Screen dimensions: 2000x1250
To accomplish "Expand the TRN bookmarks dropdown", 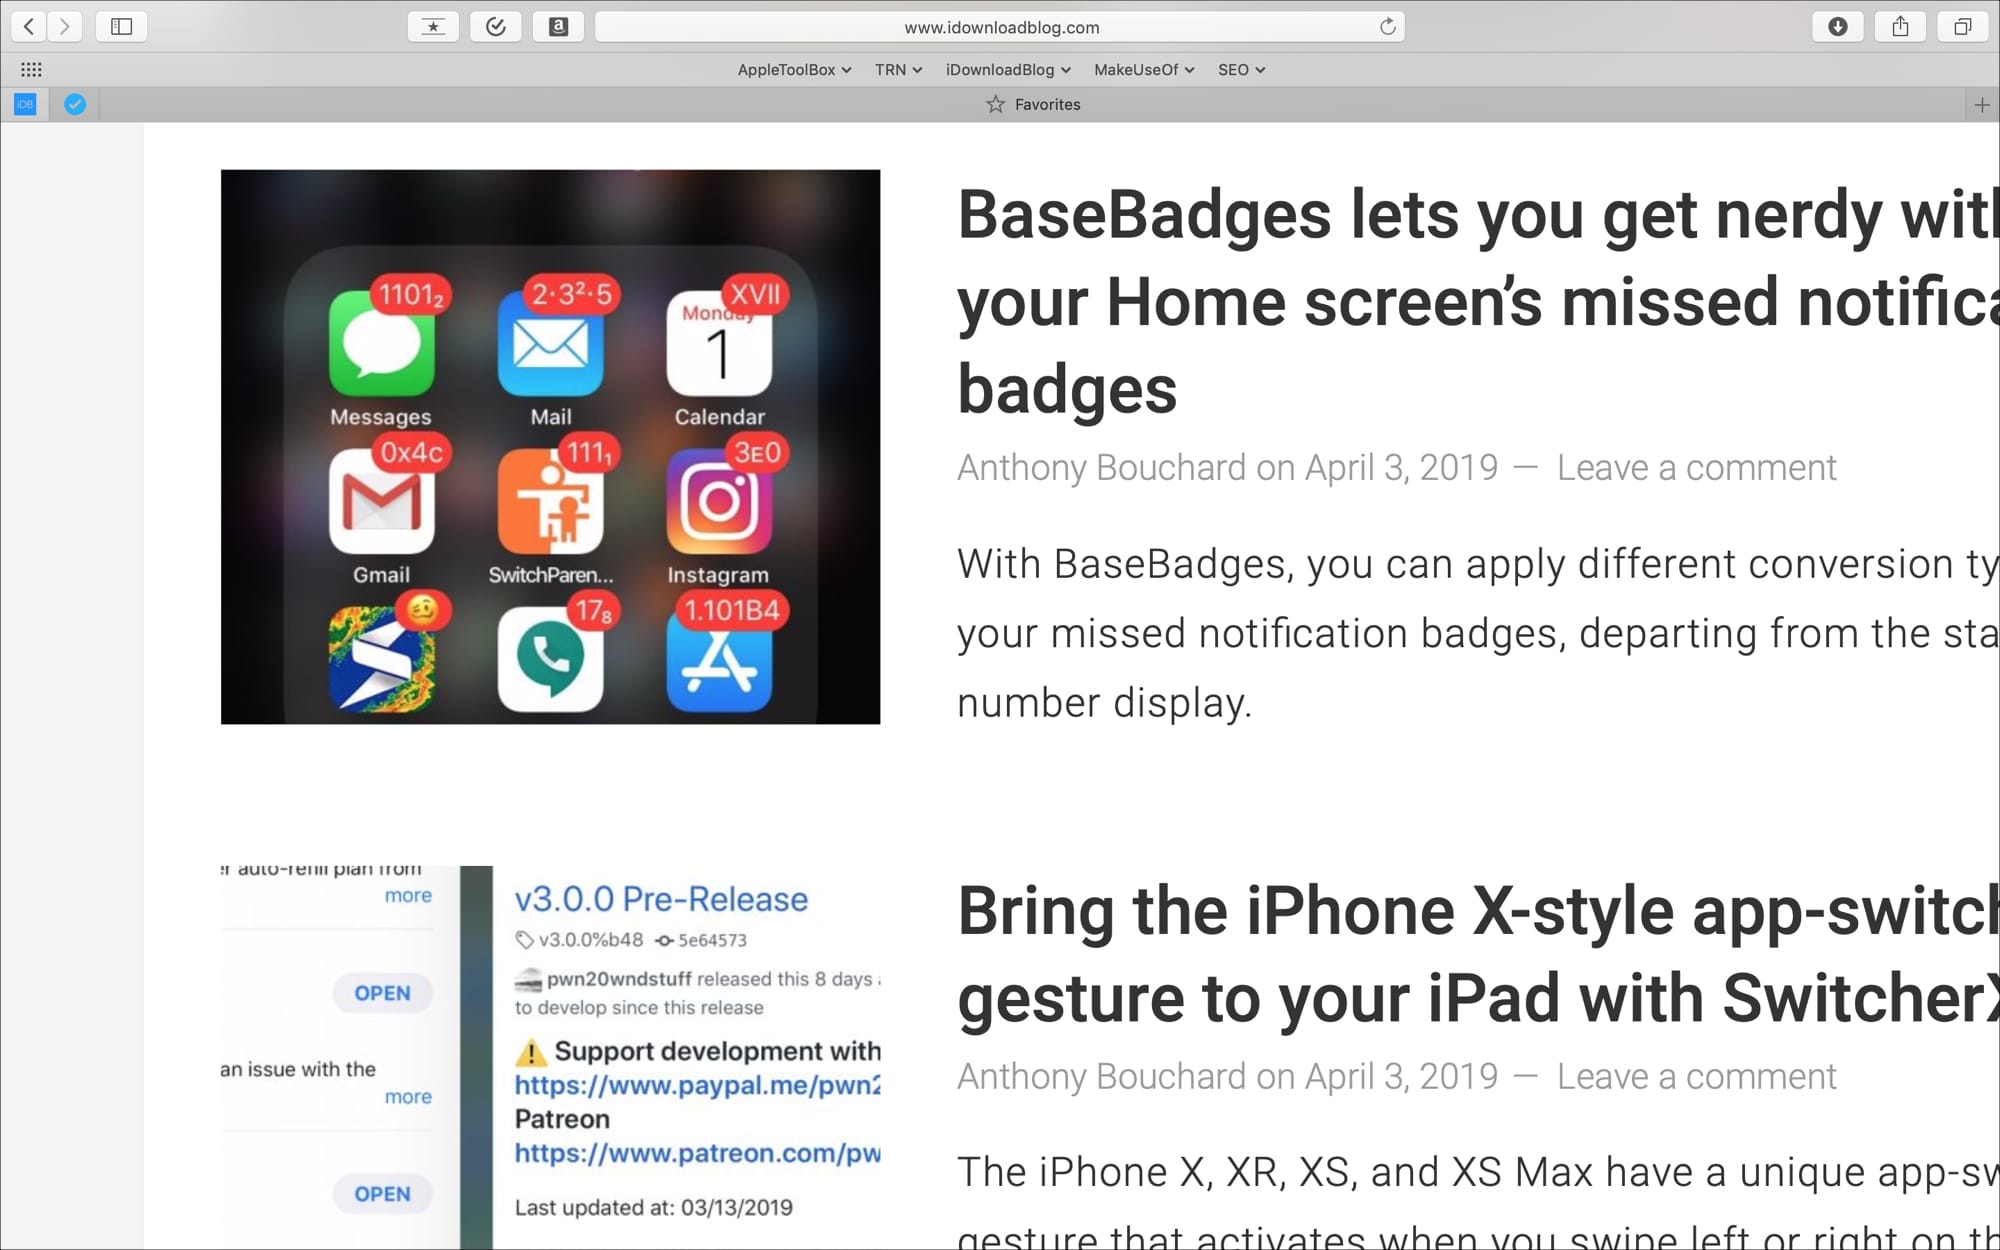I will click(897, 70).
